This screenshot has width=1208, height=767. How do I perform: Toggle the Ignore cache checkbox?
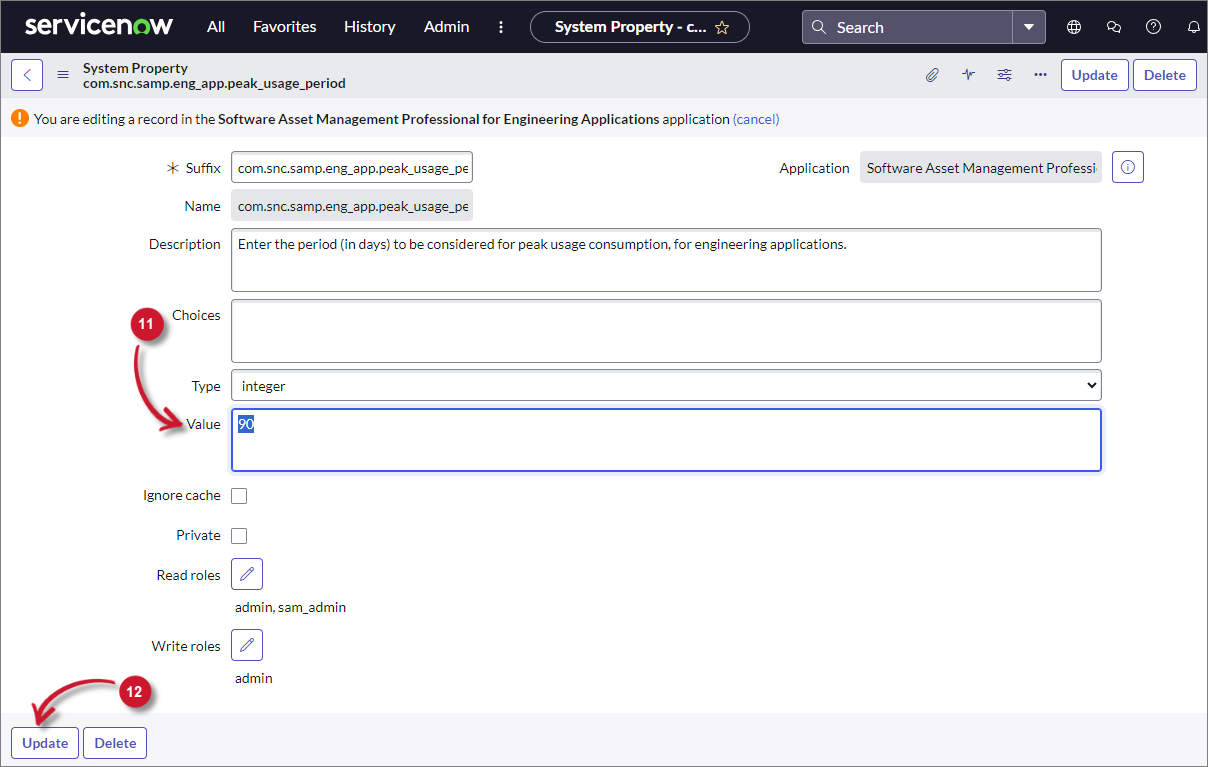tap(239, 496)
